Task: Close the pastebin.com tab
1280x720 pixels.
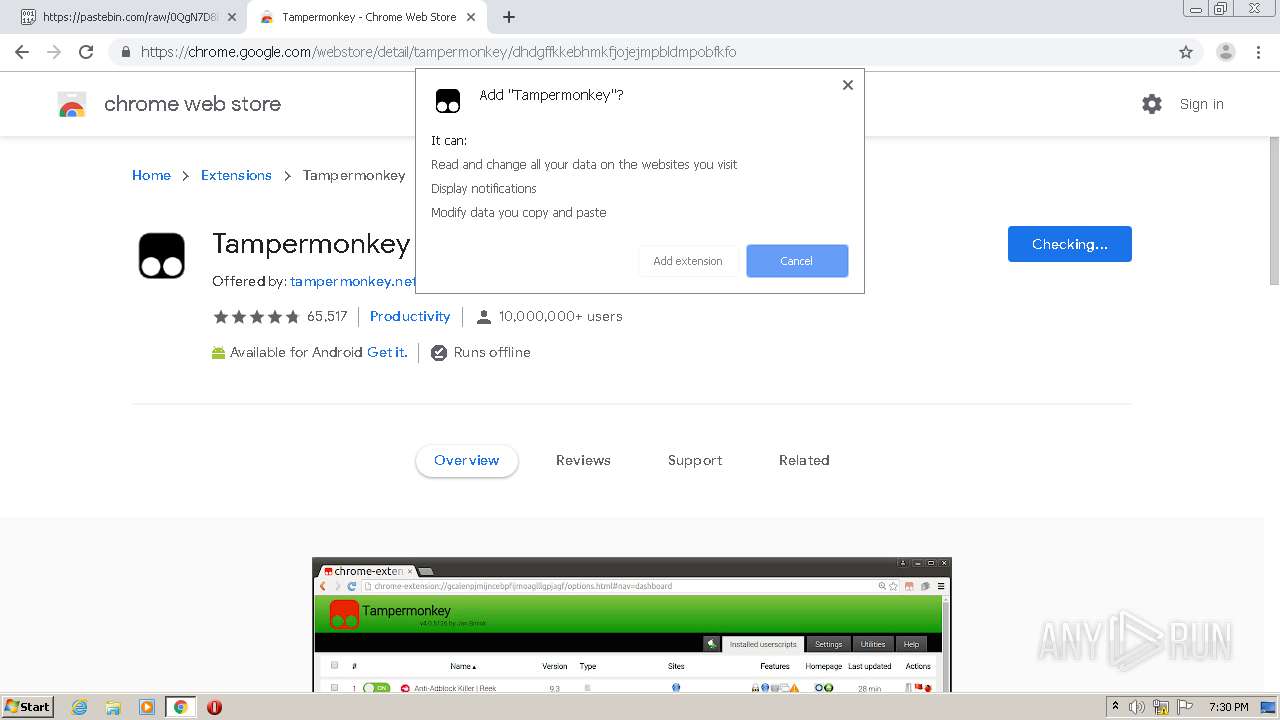Action: 232,17
